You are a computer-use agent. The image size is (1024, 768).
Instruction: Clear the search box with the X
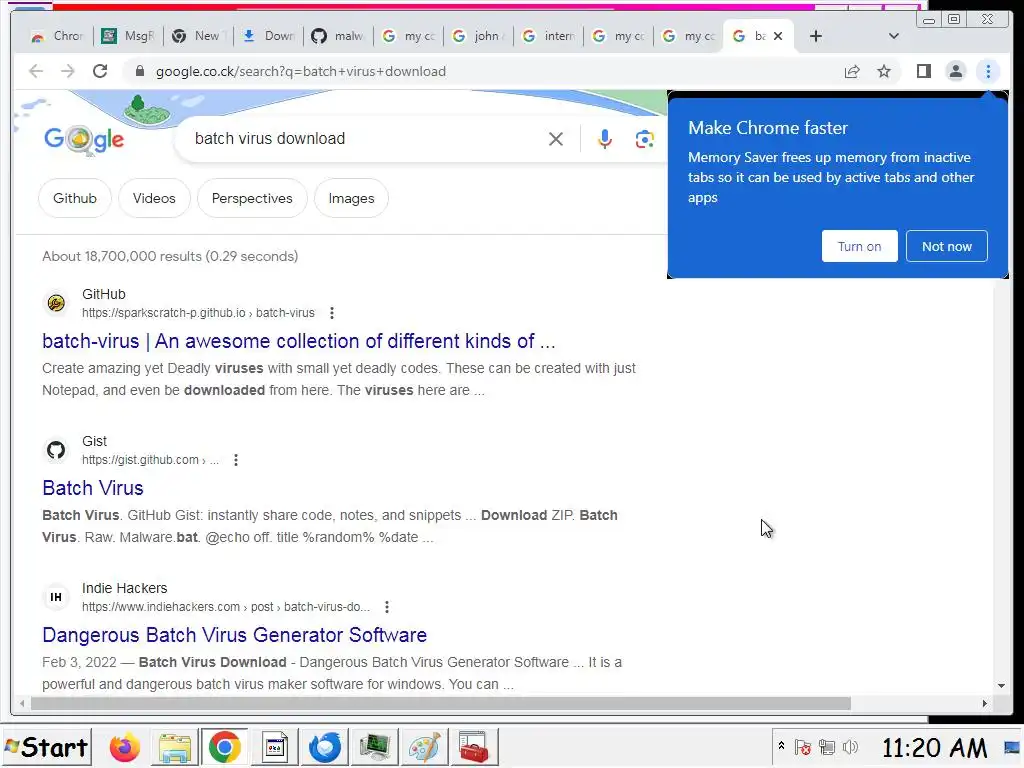tap(556, 139)
